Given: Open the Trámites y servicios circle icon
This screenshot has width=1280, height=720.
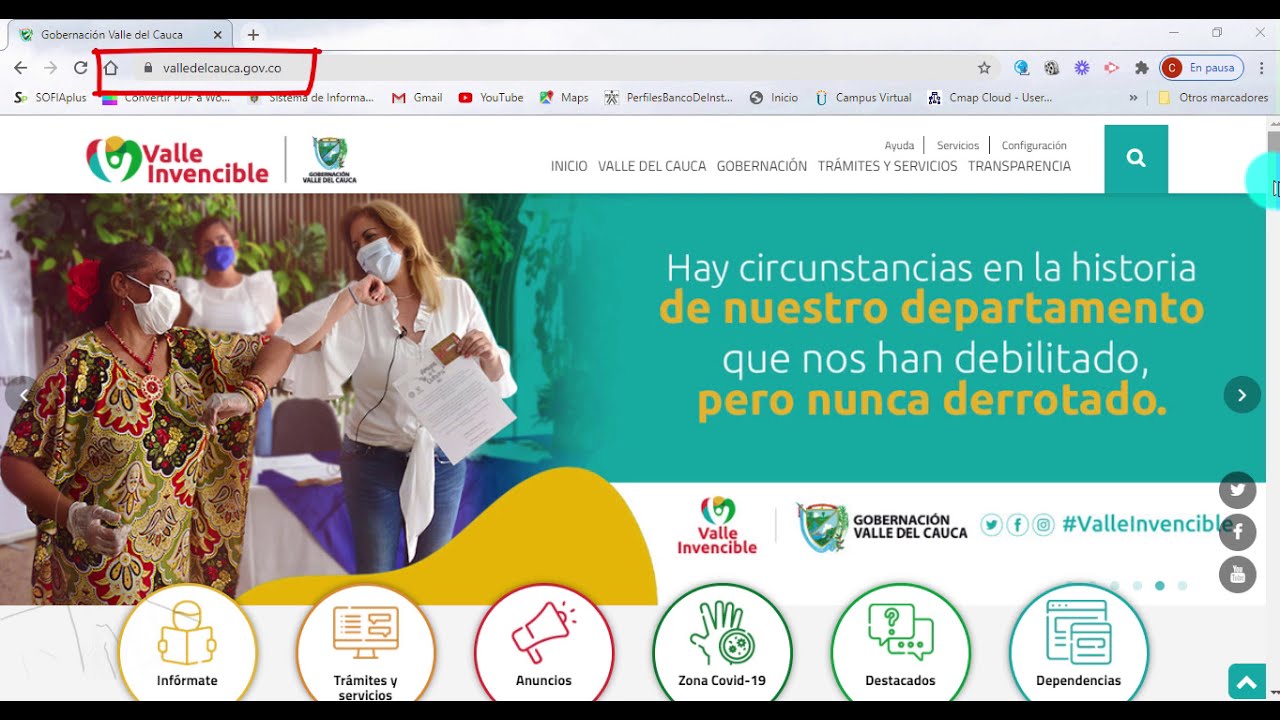Looking at the screenshot, I should (365, 645).
